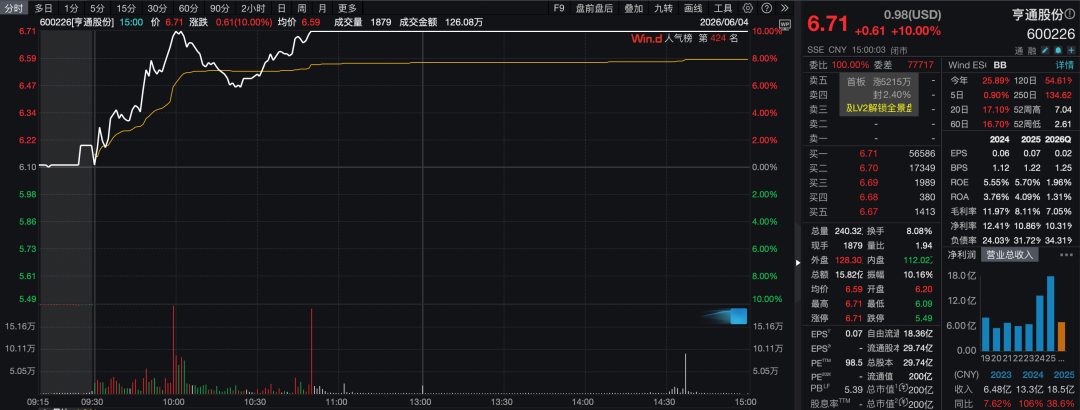Switch to 分时 intraday tab
This screenshot has height=410, width=1080.
click(14, 8)
